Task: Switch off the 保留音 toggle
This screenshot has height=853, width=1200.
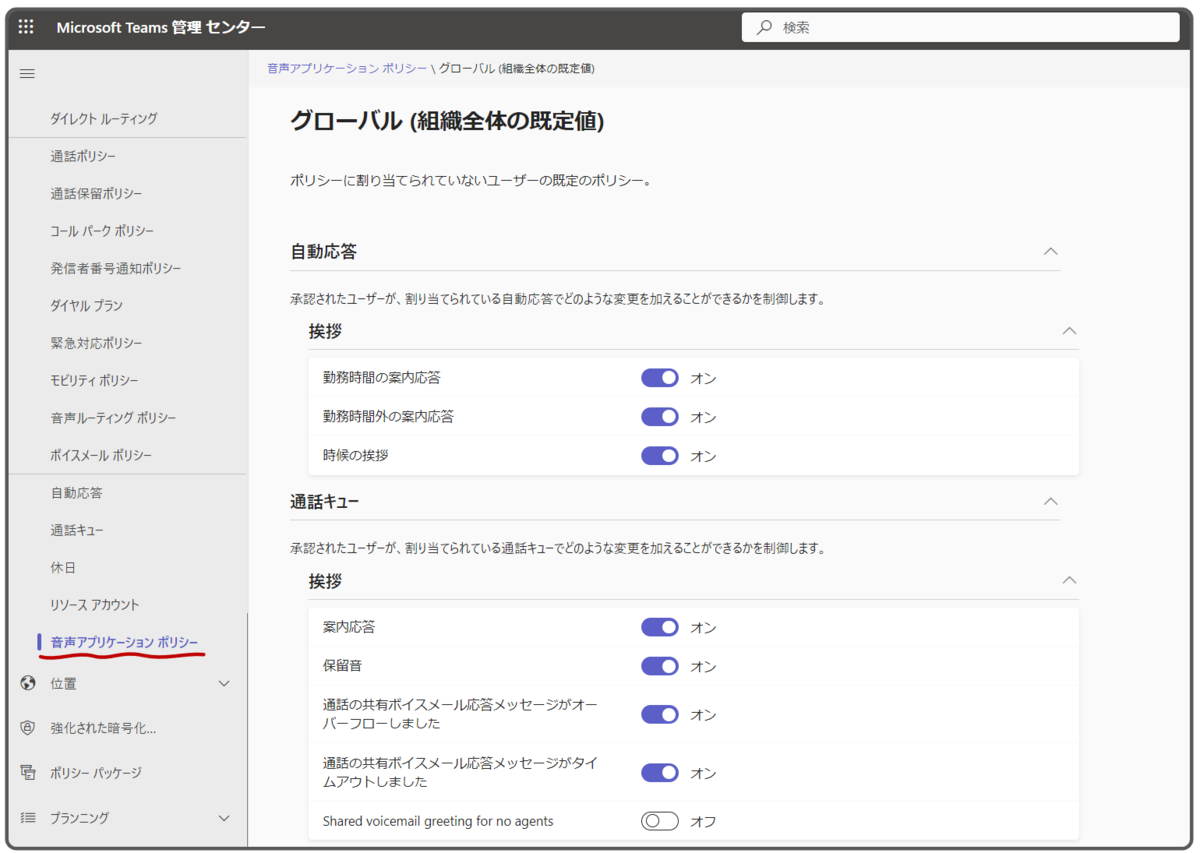Action: click(x=660, y=666)
